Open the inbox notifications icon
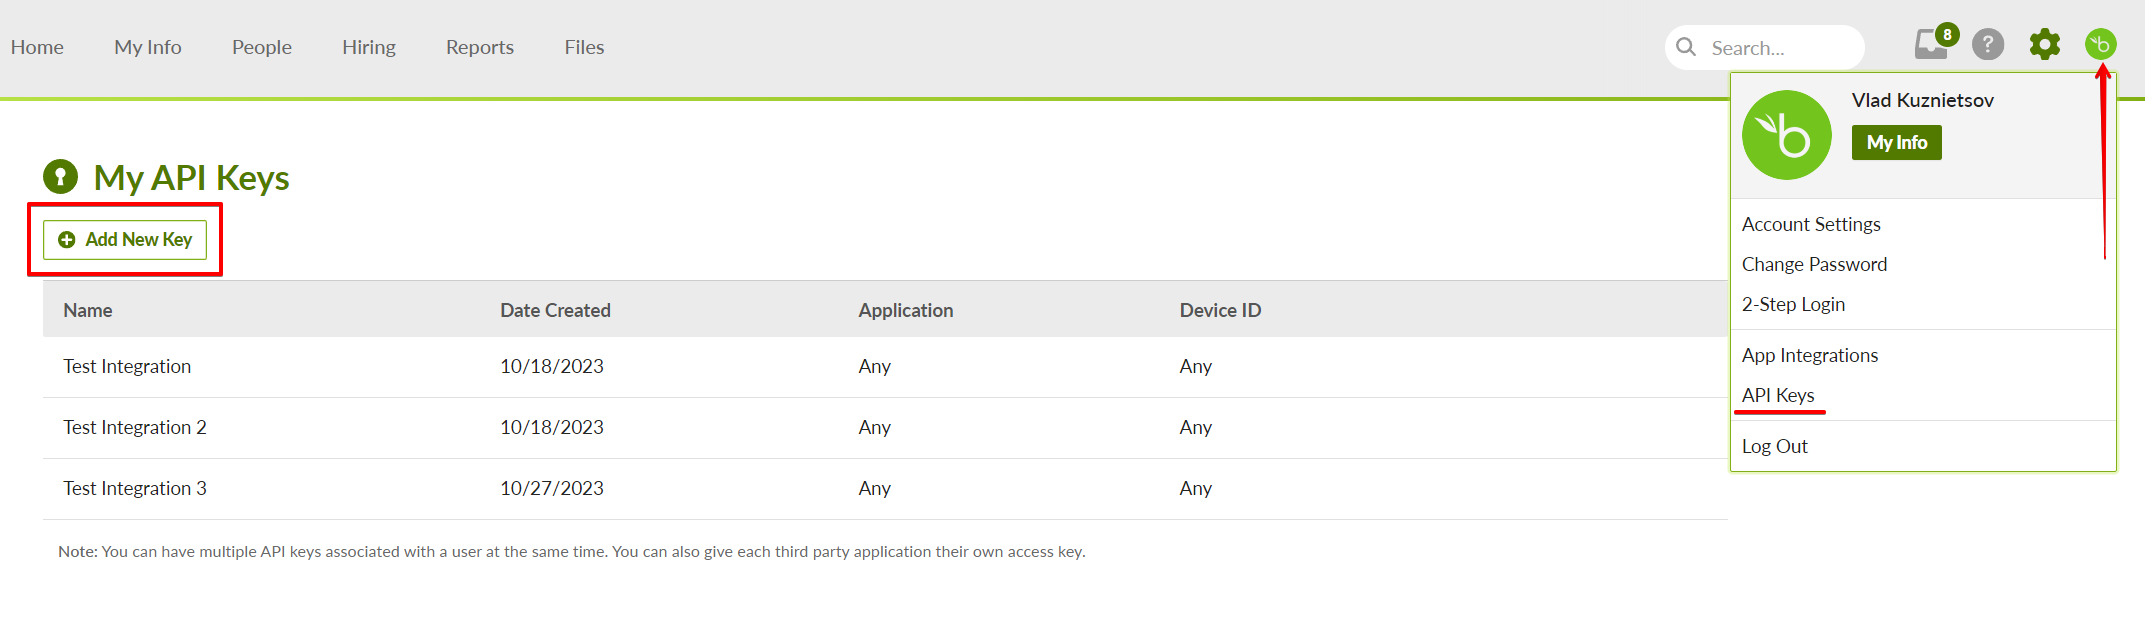This screenshot has width=2145, height=617. tap(1932, 45)
